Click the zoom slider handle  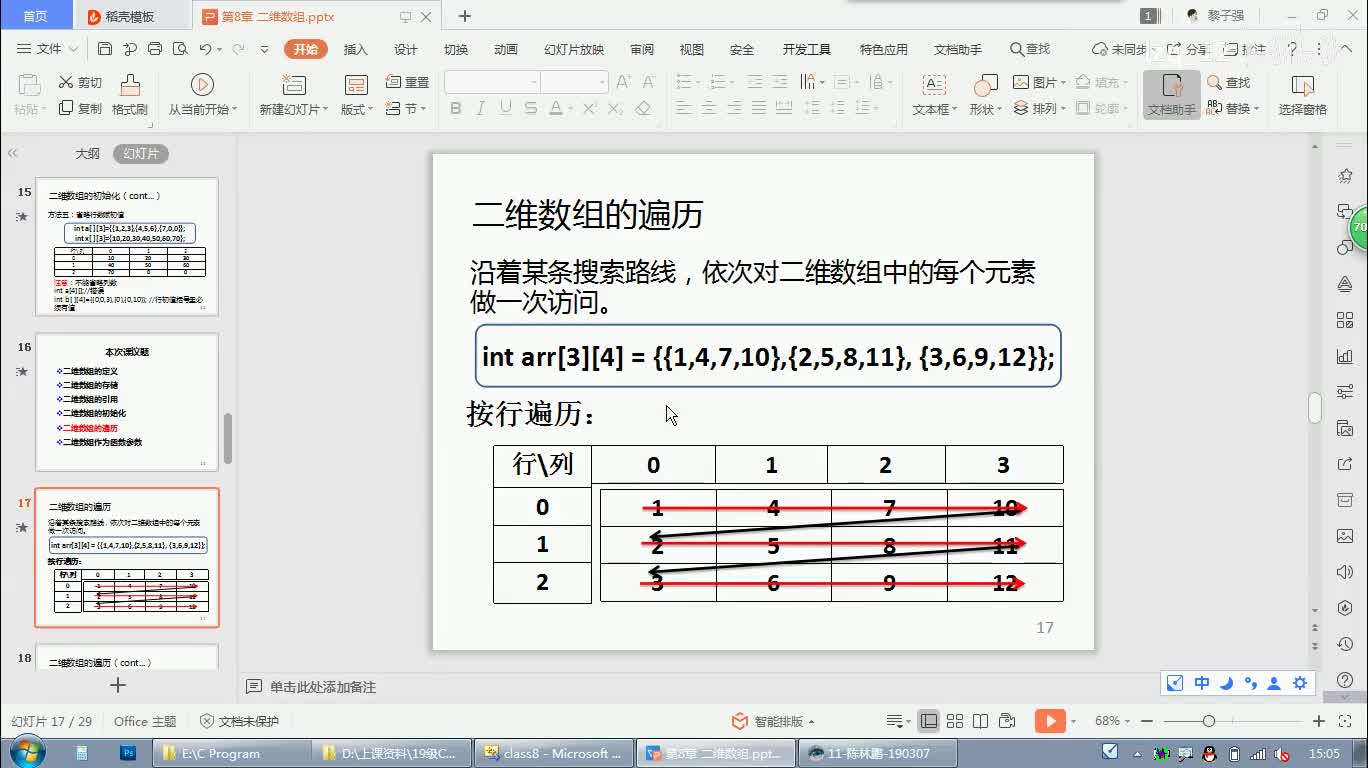(x=1209, y=721)
